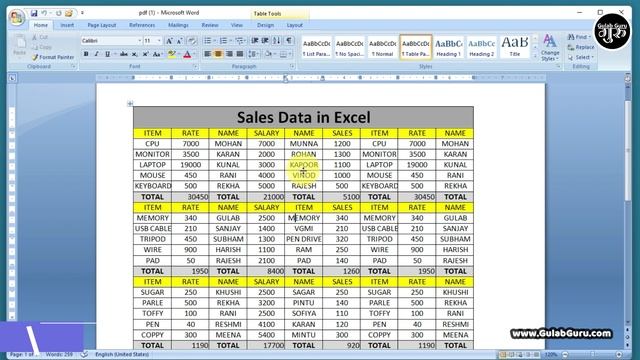640x360 pixels.
Task: Open the Table Tools Design tab
Action: pos(265,25)
